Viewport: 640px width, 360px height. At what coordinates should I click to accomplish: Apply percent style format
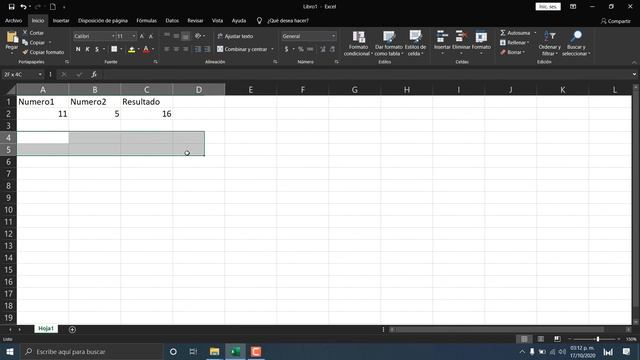[301, 49]
